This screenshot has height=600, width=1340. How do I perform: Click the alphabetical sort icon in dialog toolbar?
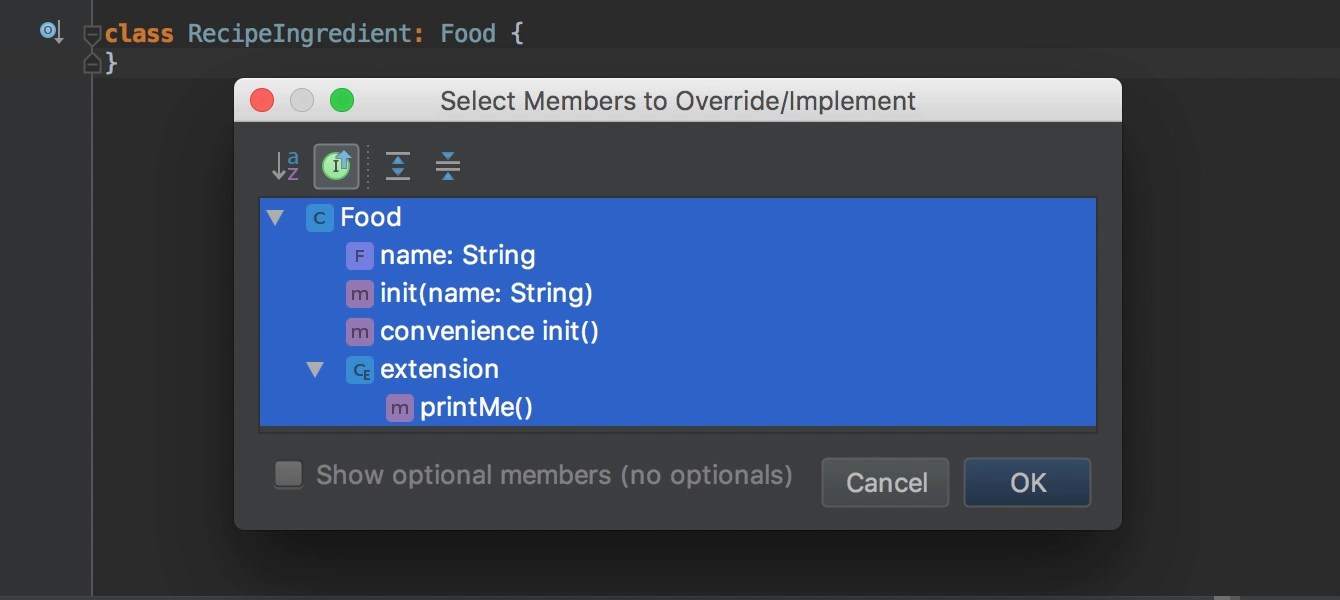point(285,166)
